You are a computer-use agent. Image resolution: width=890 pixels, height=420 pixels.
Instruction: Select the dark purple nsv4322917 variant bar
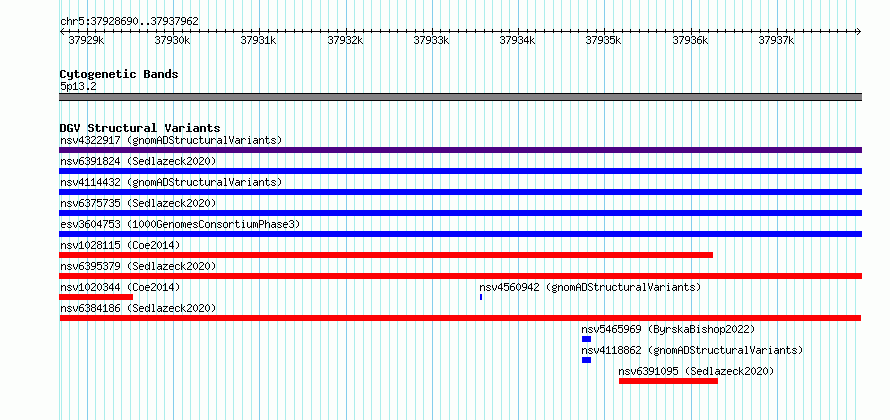coord(460,150)
